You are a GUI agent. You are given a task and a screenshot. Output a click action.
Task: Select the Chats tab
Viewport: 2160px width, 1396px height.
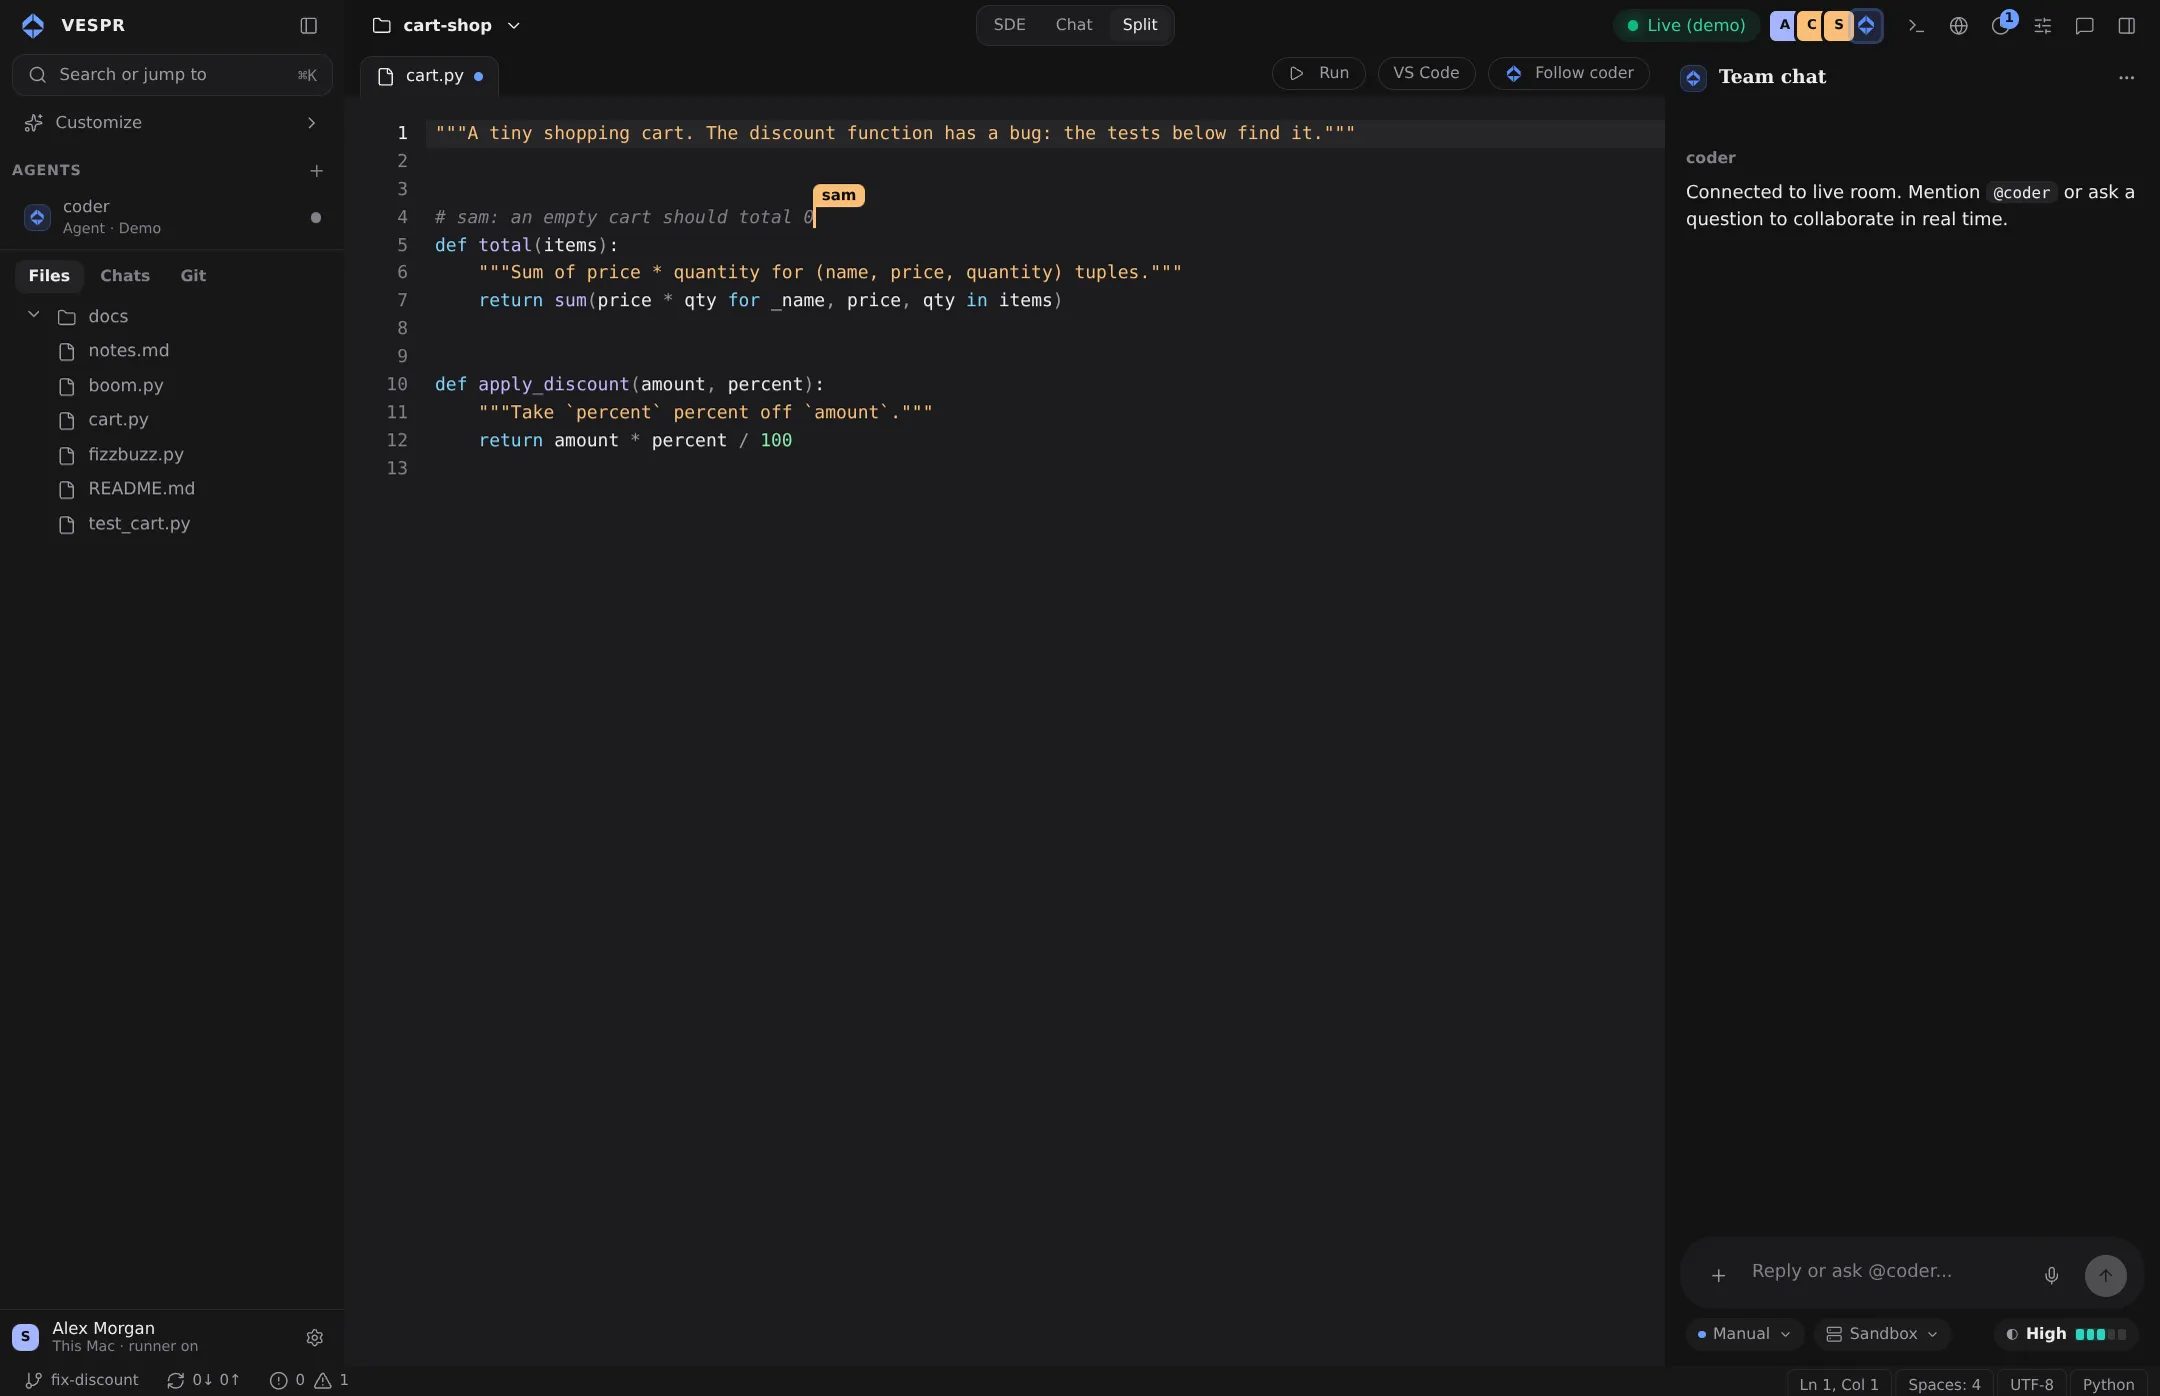[125, 276]
